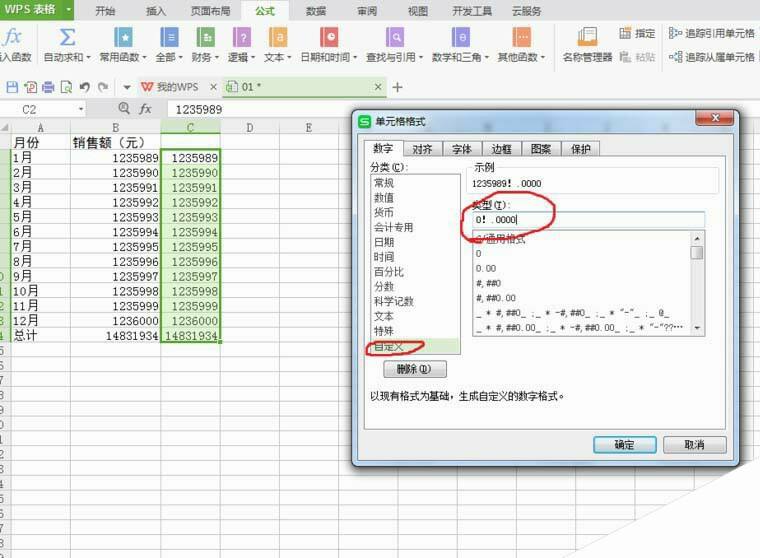Image resolution: width=760 pixels, height=558 pixels.
Task: Expand the 查找与引用 dropdown arrow
Action: pos(421,57)
